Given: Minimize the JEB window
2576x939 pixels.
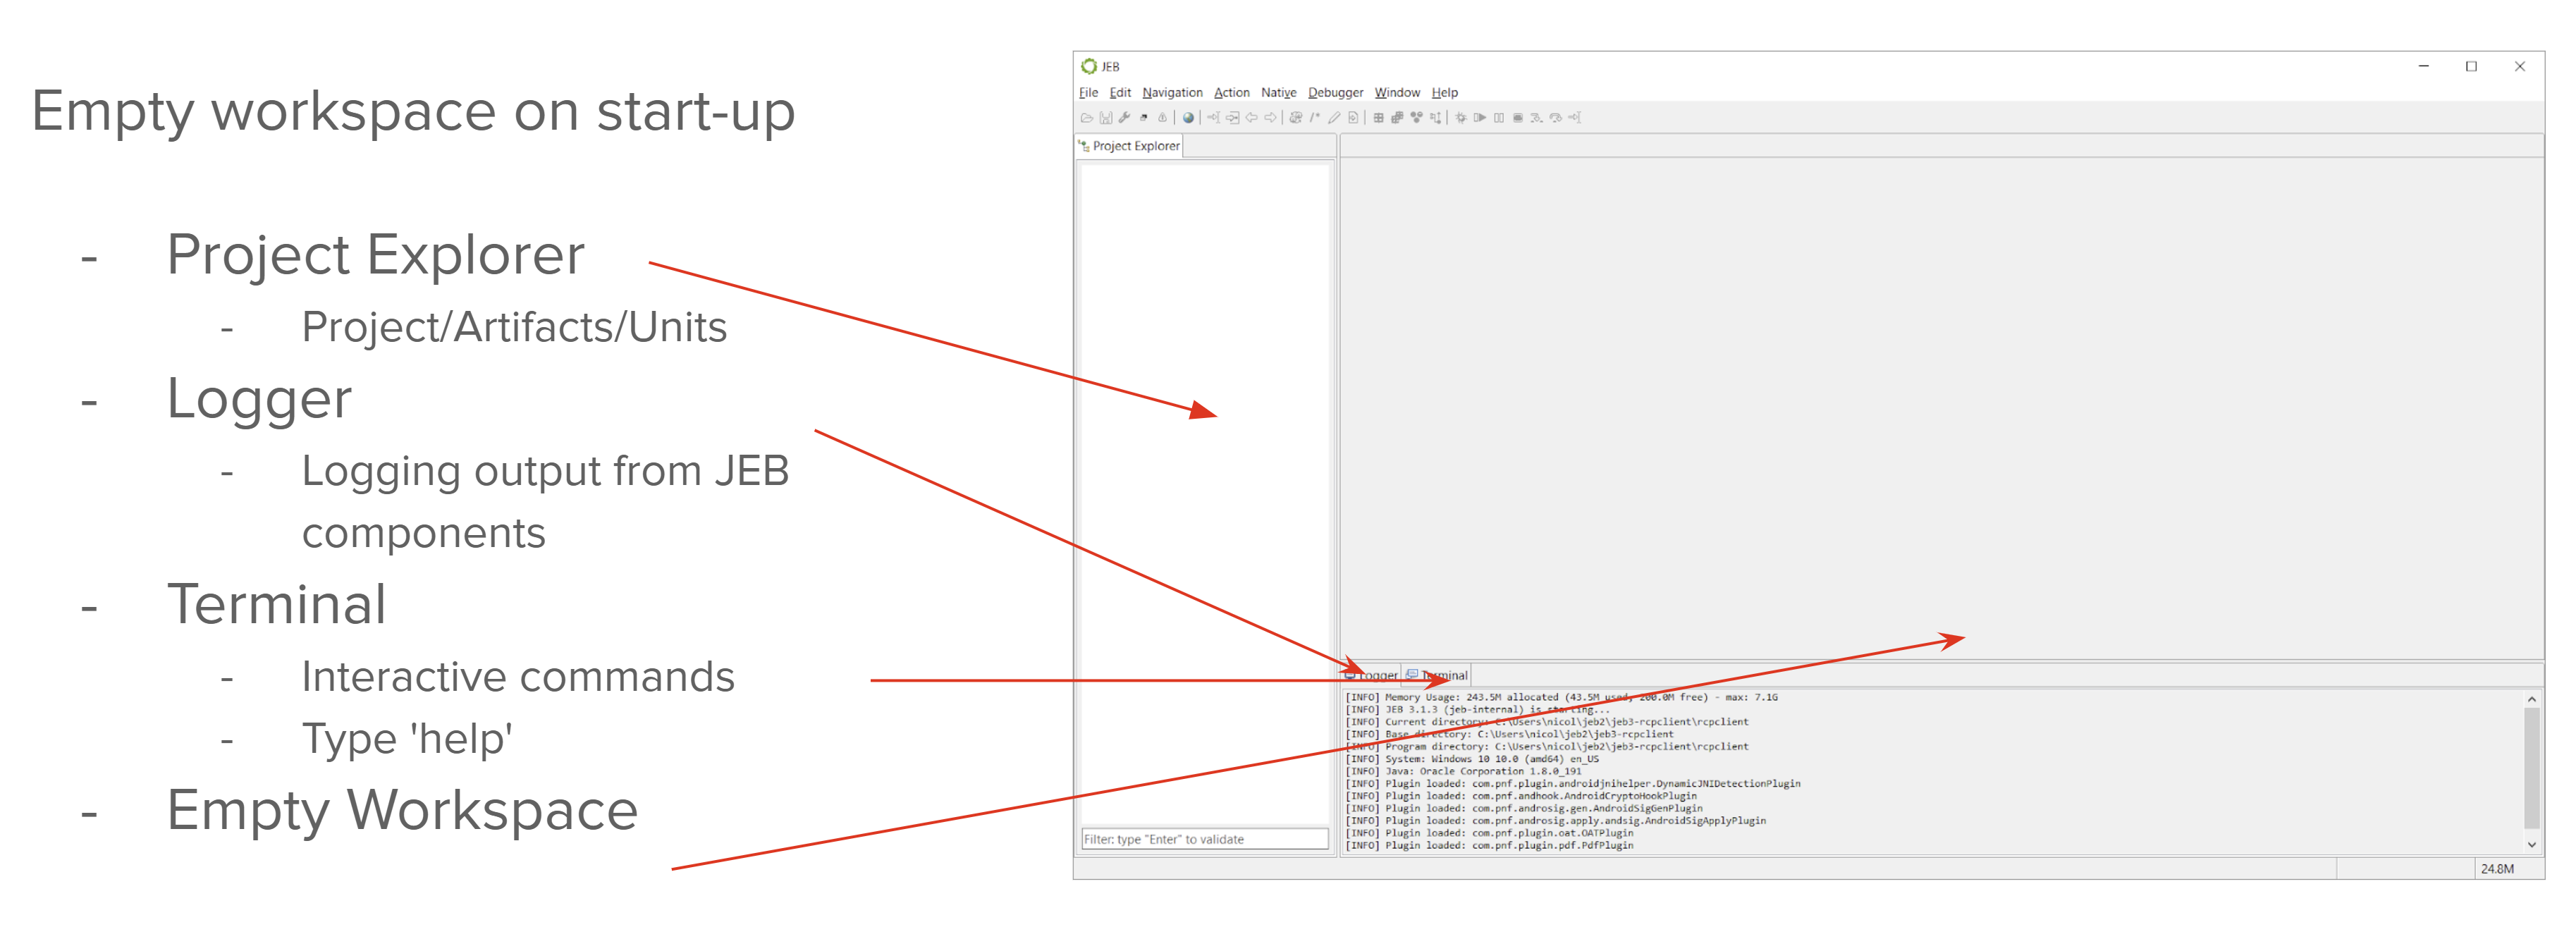Looking at the screenshot, I should [2423, 66].
